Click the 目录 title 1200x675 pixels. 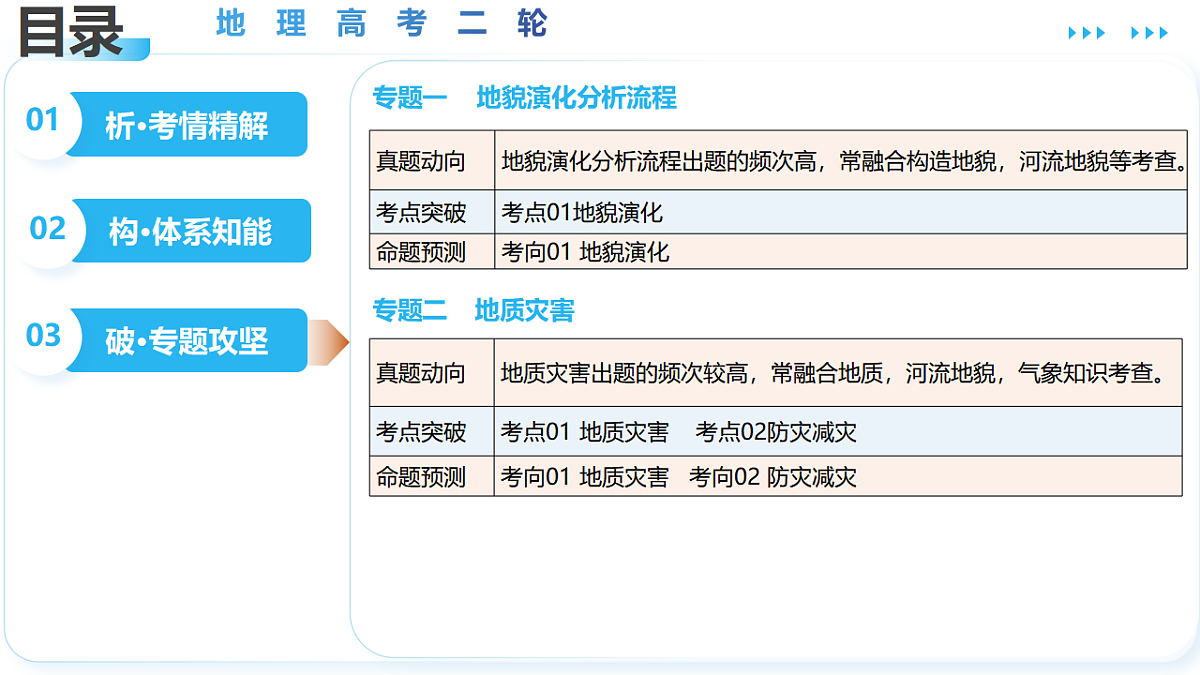pos(70,32)
